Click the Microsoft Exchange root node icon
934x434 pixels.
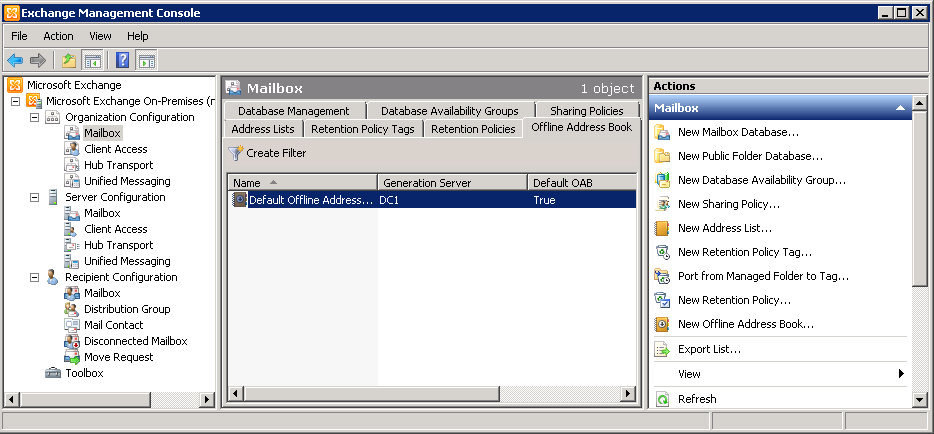click(x=15, y=85)
